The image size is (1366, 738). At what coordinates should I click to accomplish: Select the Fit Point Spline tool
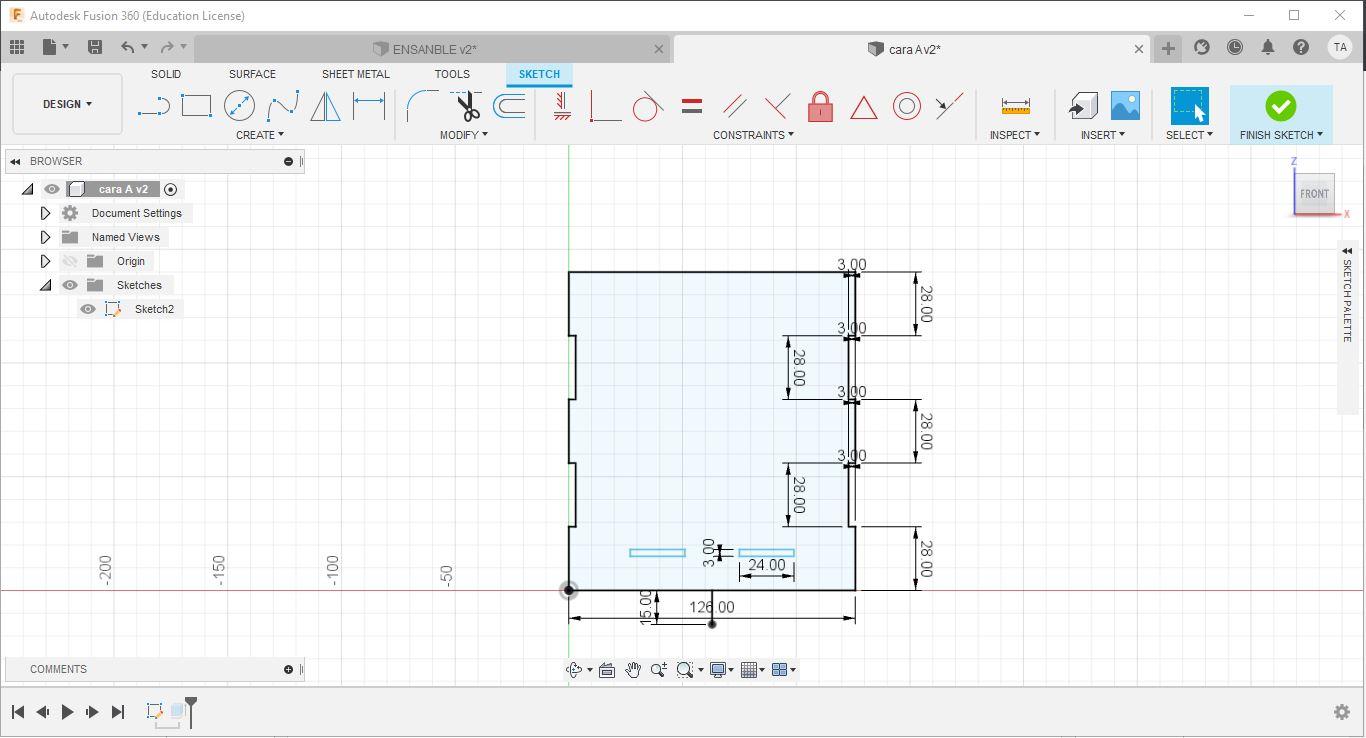(x=283, y=106)
